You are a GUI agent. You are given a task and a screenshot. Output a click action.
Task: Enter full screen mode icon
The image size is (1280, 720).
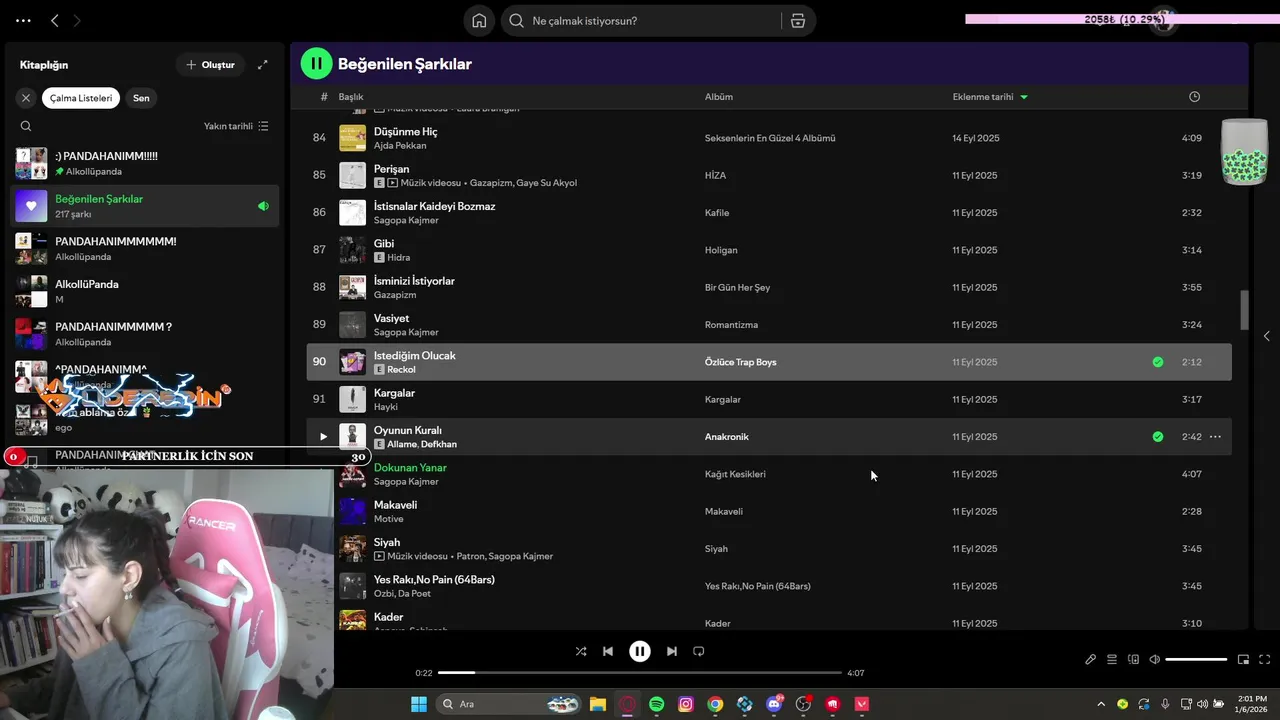(1265, 659)
